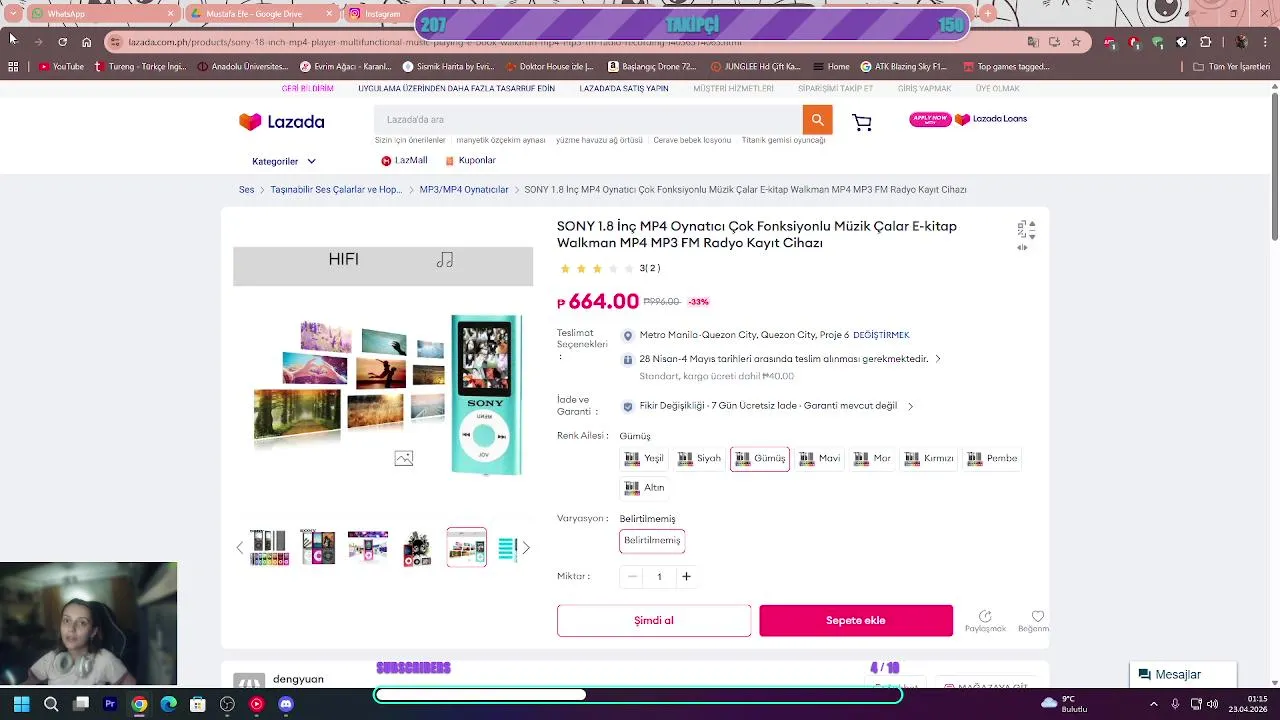Select the Gümüş color option
This screenshot has height=720, width=1280.
coord(760,458)
